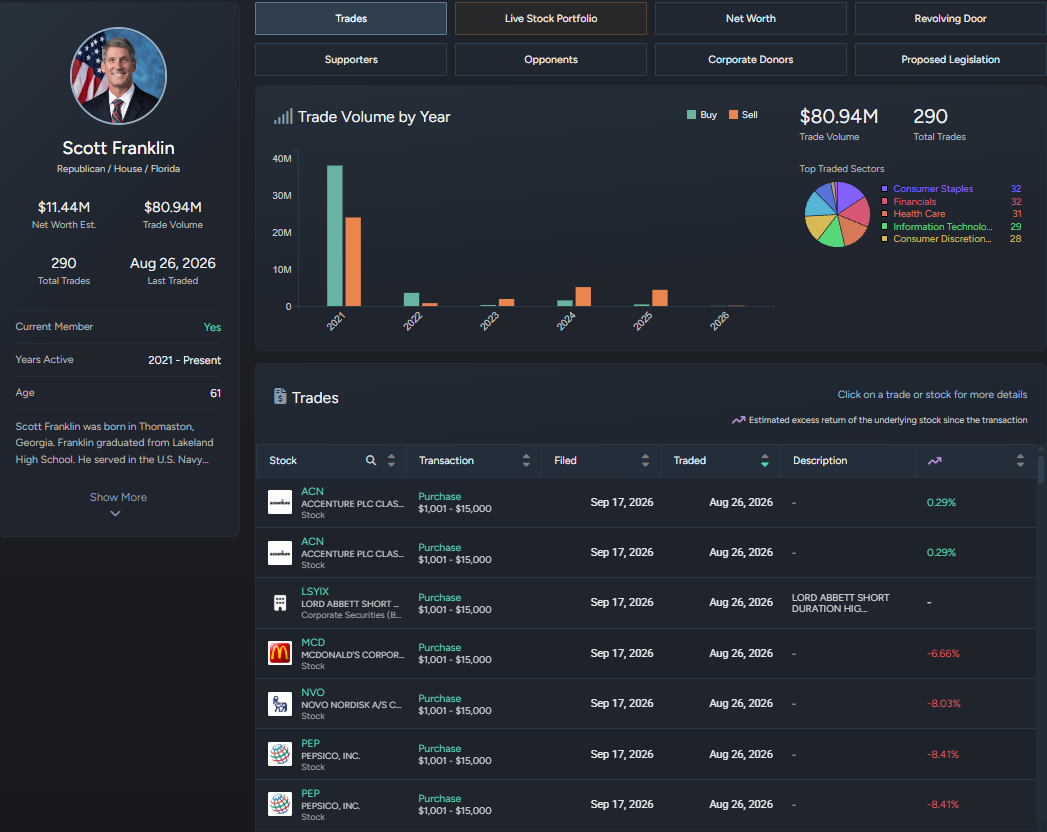Open the Net Worth tab

click(x=751, y=19)
